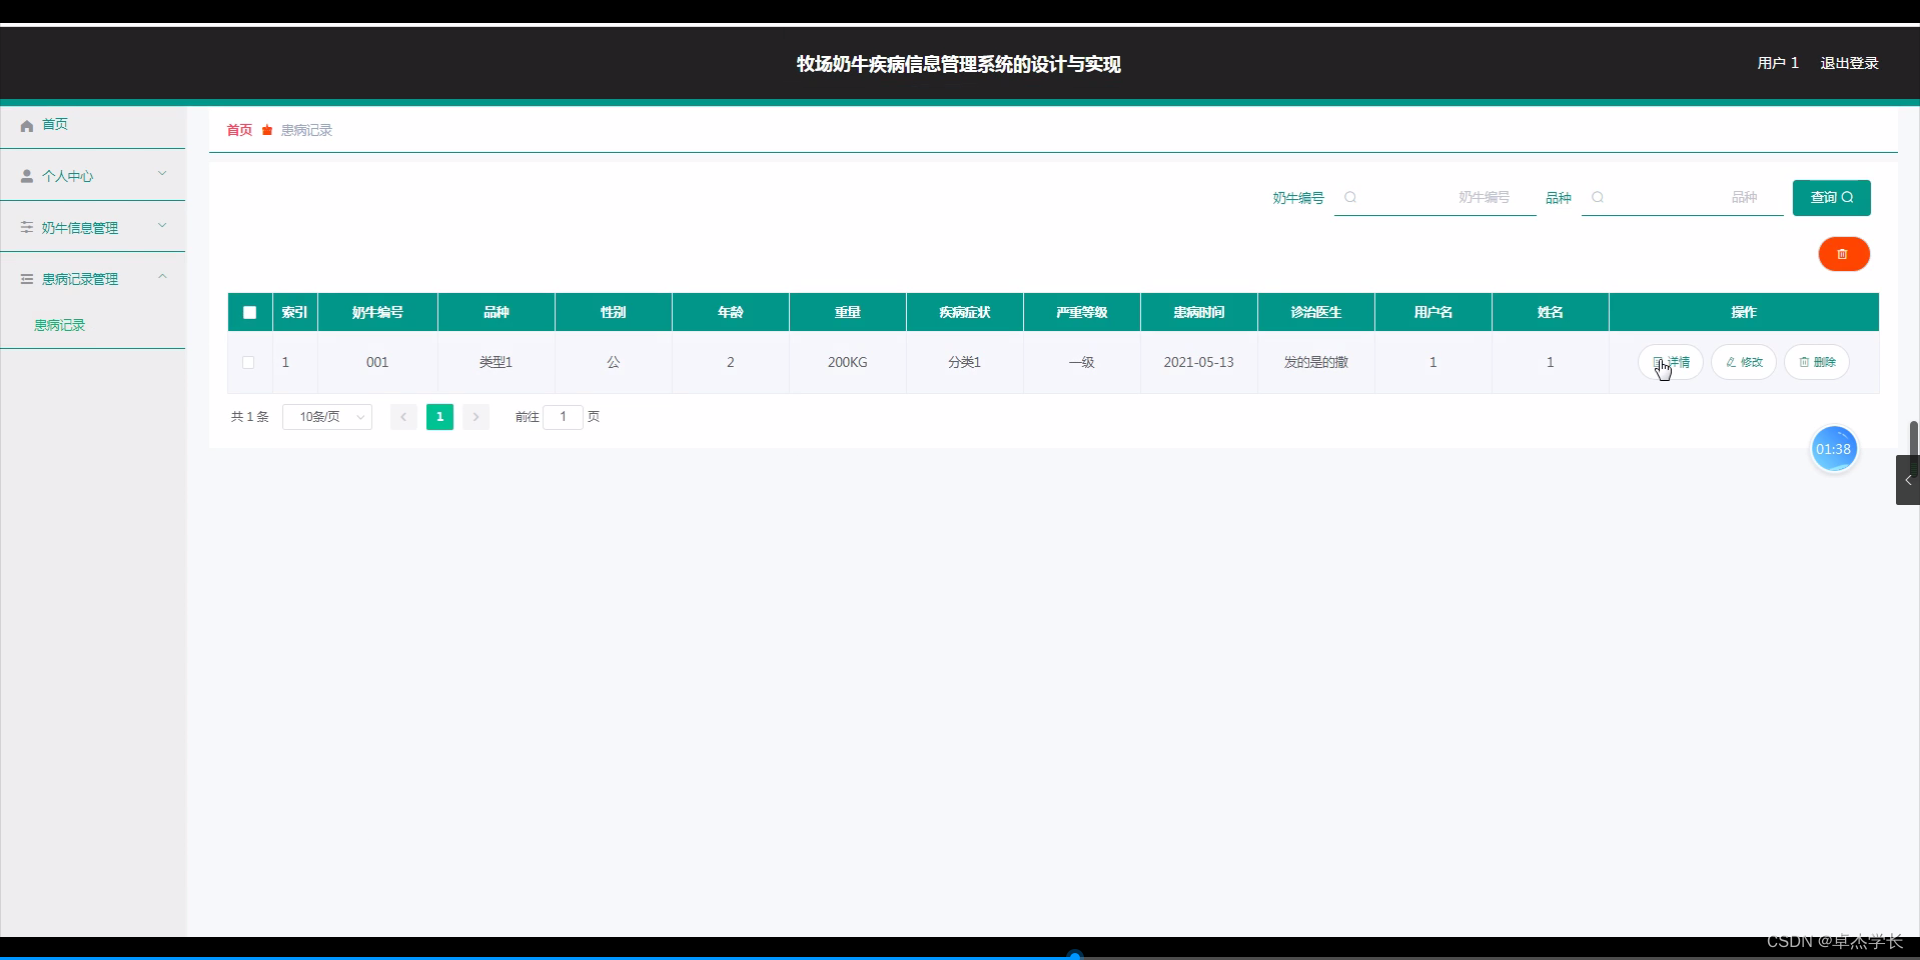
Task: Select the 患病记录 submenu item
Action: [60, 325]
